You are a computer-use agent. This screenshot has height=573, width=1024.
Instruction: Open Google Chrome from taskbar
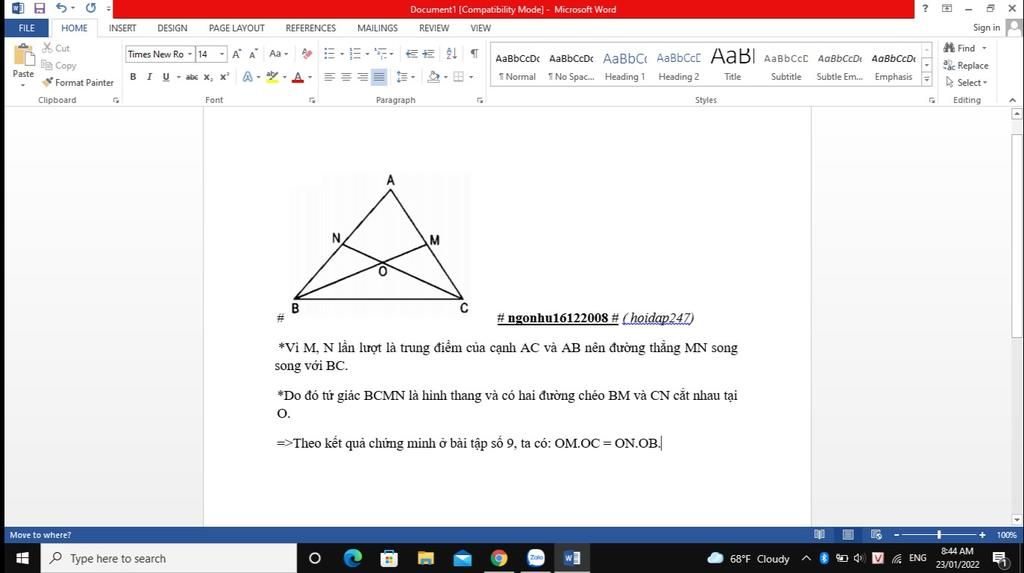coord(499,558)
